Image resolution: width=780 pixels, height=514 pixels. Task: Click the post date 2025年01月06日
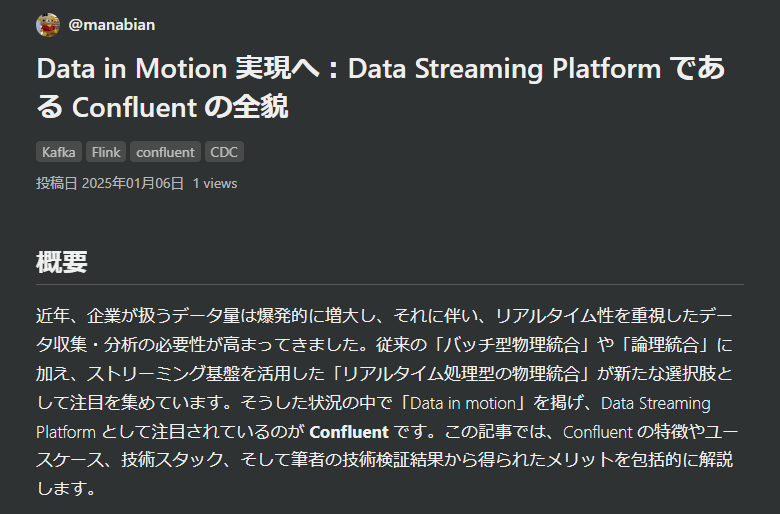pyautogui.click(x=132, y=183)
